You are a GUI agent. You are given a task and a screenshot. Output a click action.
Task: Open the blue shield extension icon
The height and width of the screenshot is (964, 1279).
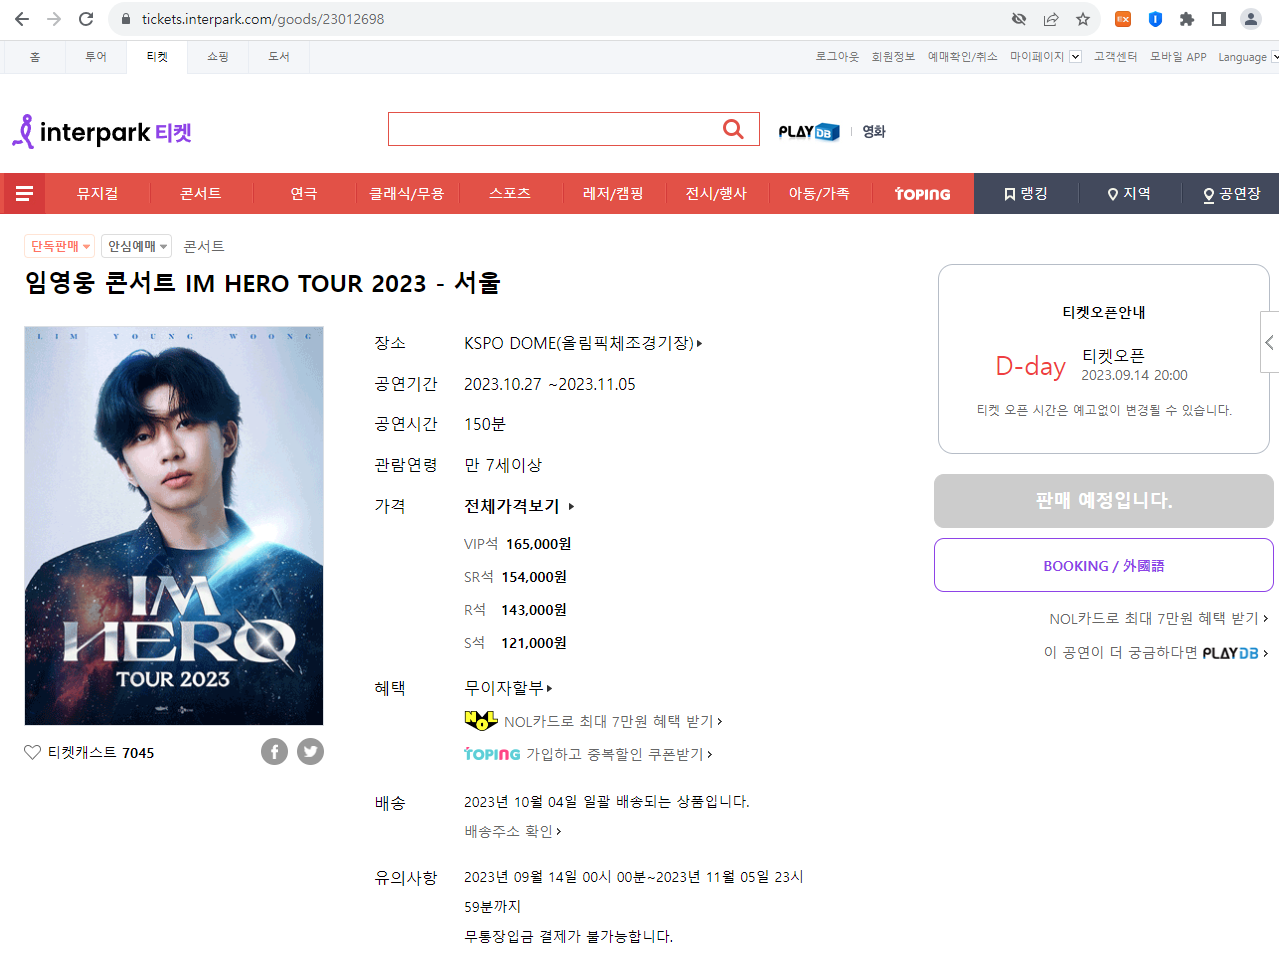pos(1155,19)
